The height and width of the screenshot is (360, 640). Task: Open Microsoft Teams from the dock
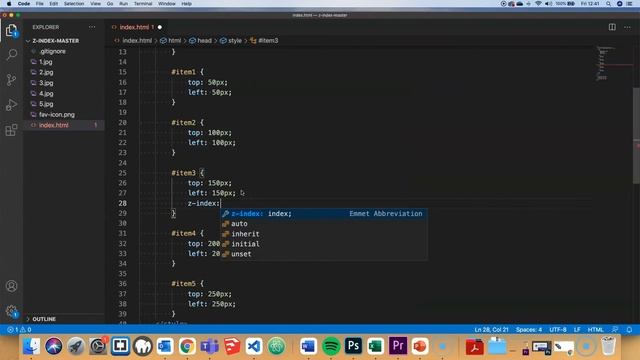point(209,346)
